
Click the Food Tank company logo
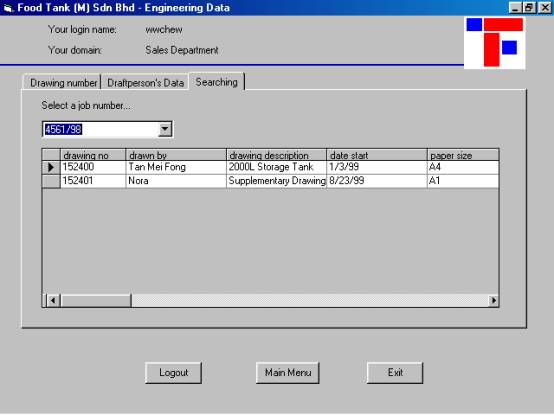(x=495, y=42)
